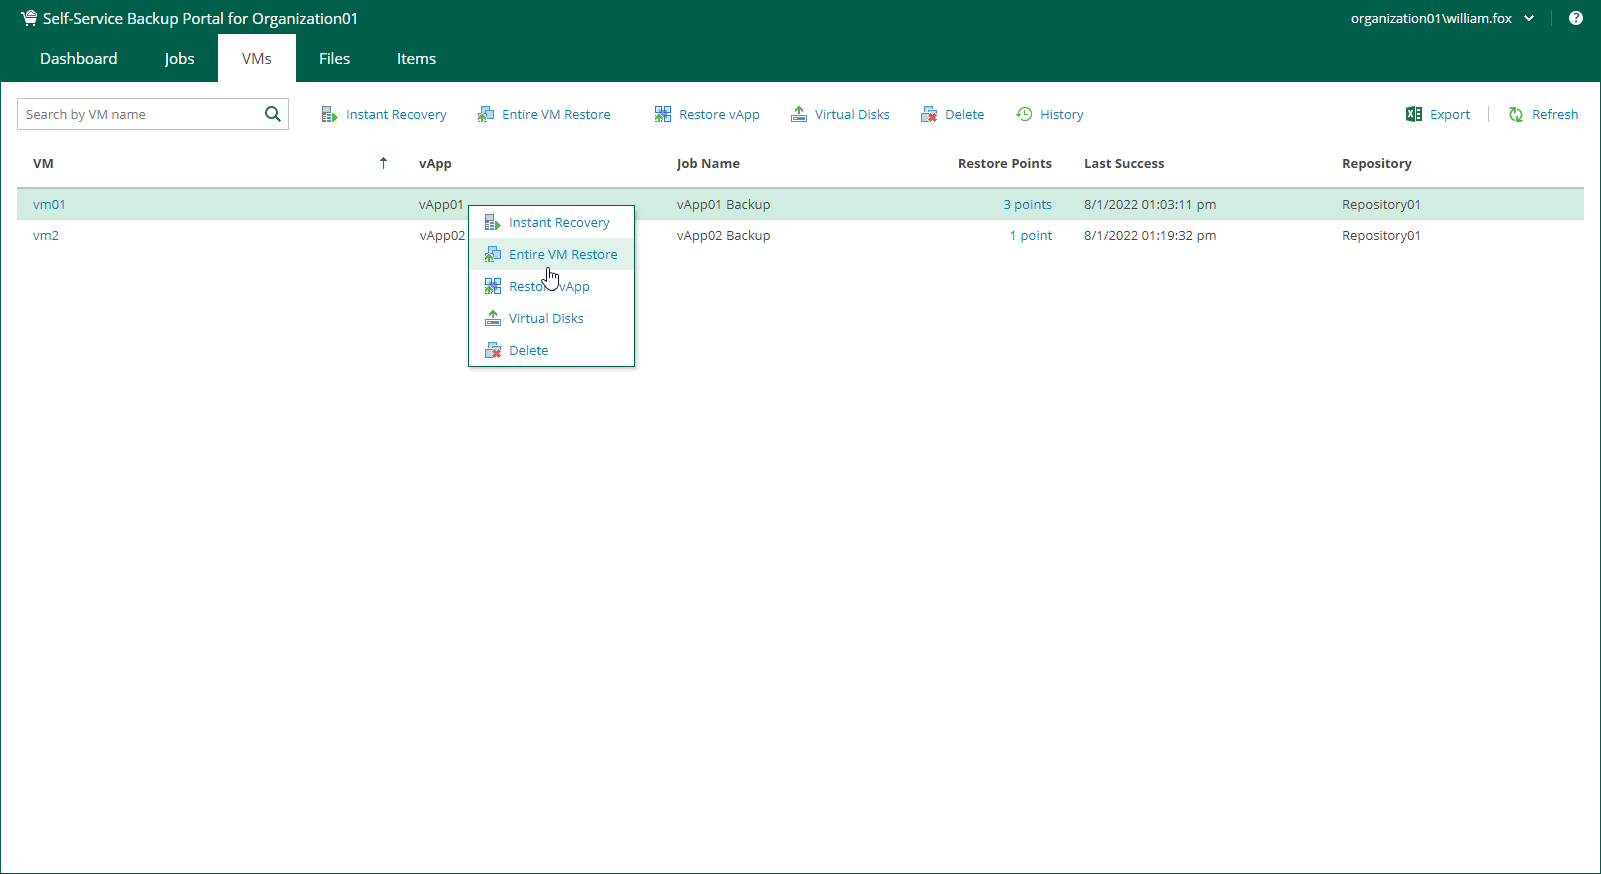Sort by Repository column header
Image resolution: width=1601 pixels, height=874 pixels.
[1376, 163]
